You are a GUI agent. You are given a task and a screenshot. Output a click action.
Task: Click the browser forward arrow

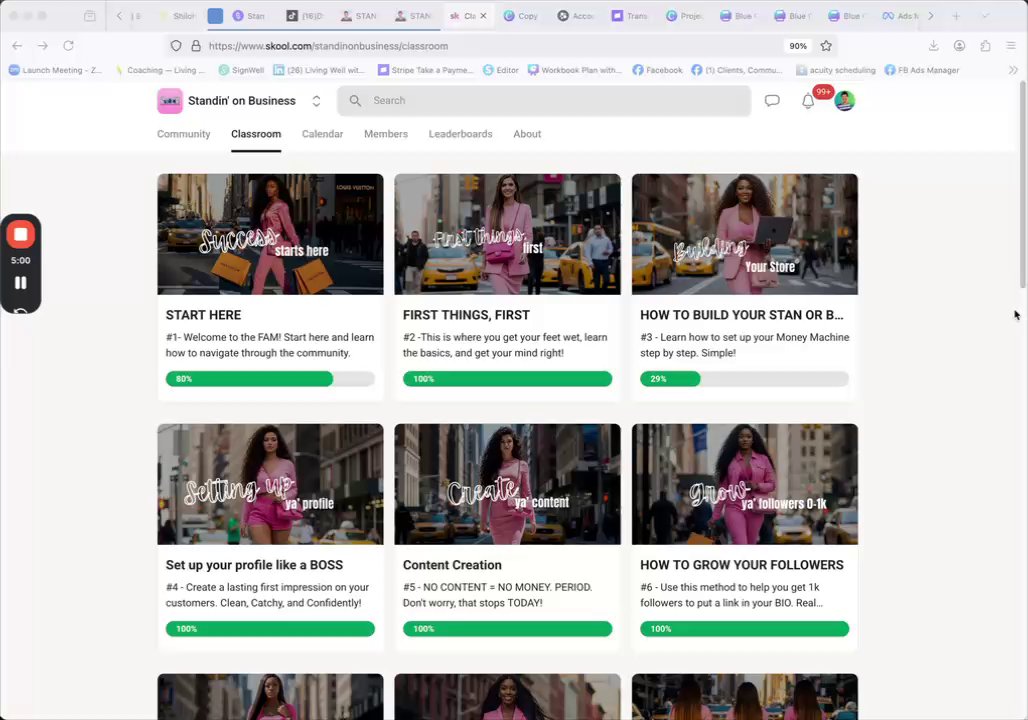[x=43, y=46]
